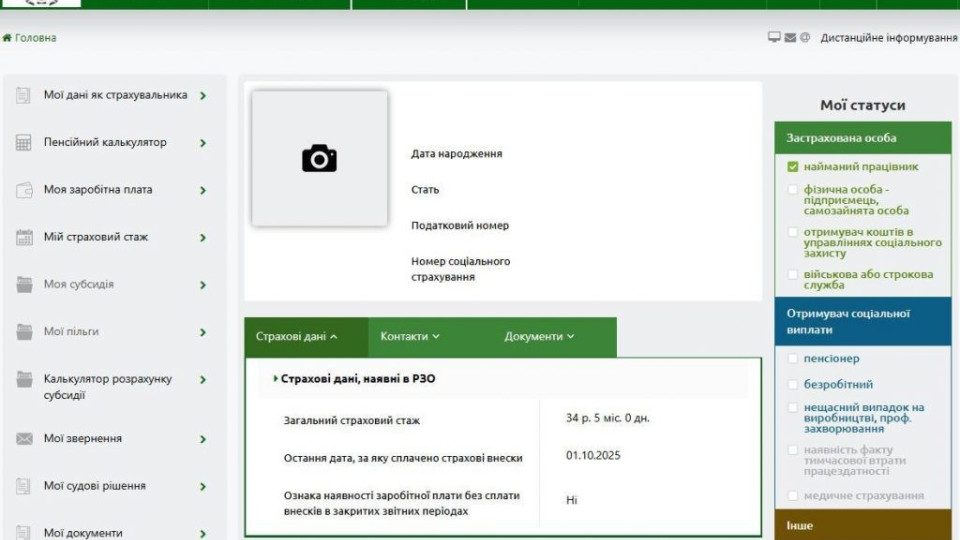Check наявність факту тимчасової втрати працездатності
The image size is (960, 540).
pyautogui.click(x=793, y=450)
